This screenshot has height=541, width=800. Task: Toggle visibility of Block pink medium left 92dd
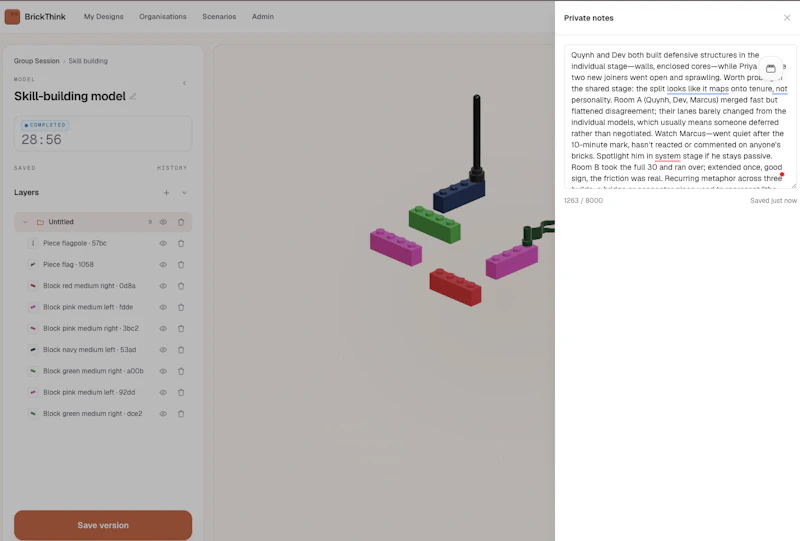coord(163,392)
